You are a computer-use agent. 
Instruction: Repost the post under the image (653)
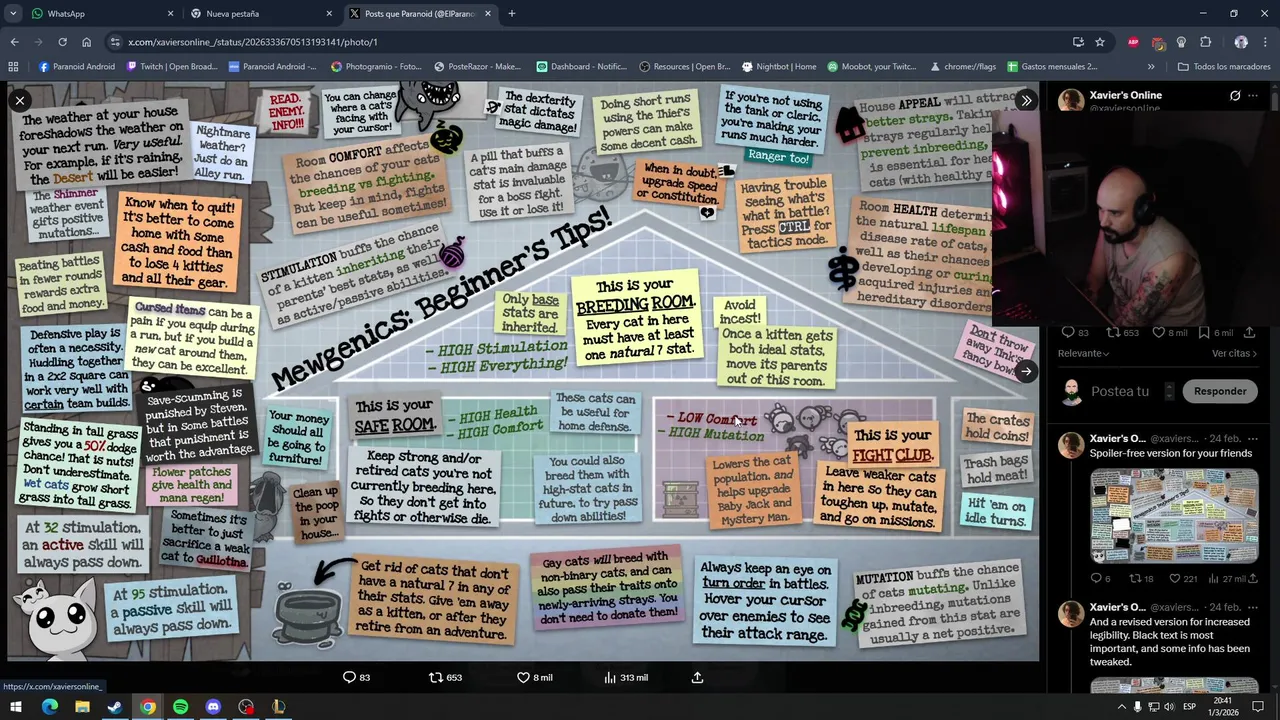point(445,677)
